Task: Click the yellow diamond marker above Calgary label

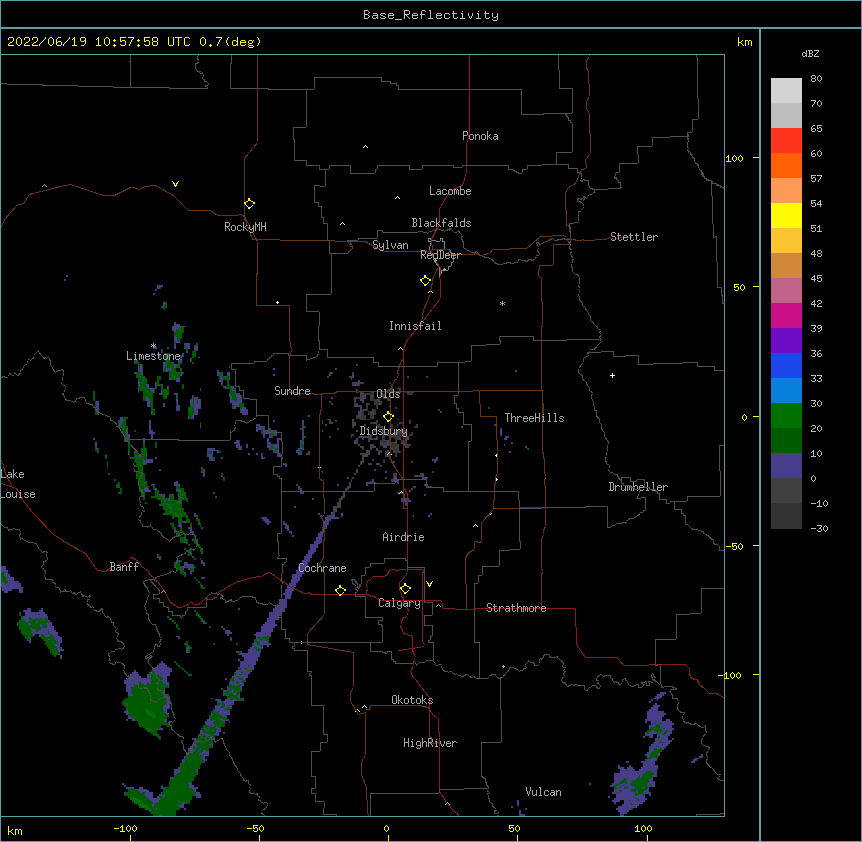Action: (405, 589)
